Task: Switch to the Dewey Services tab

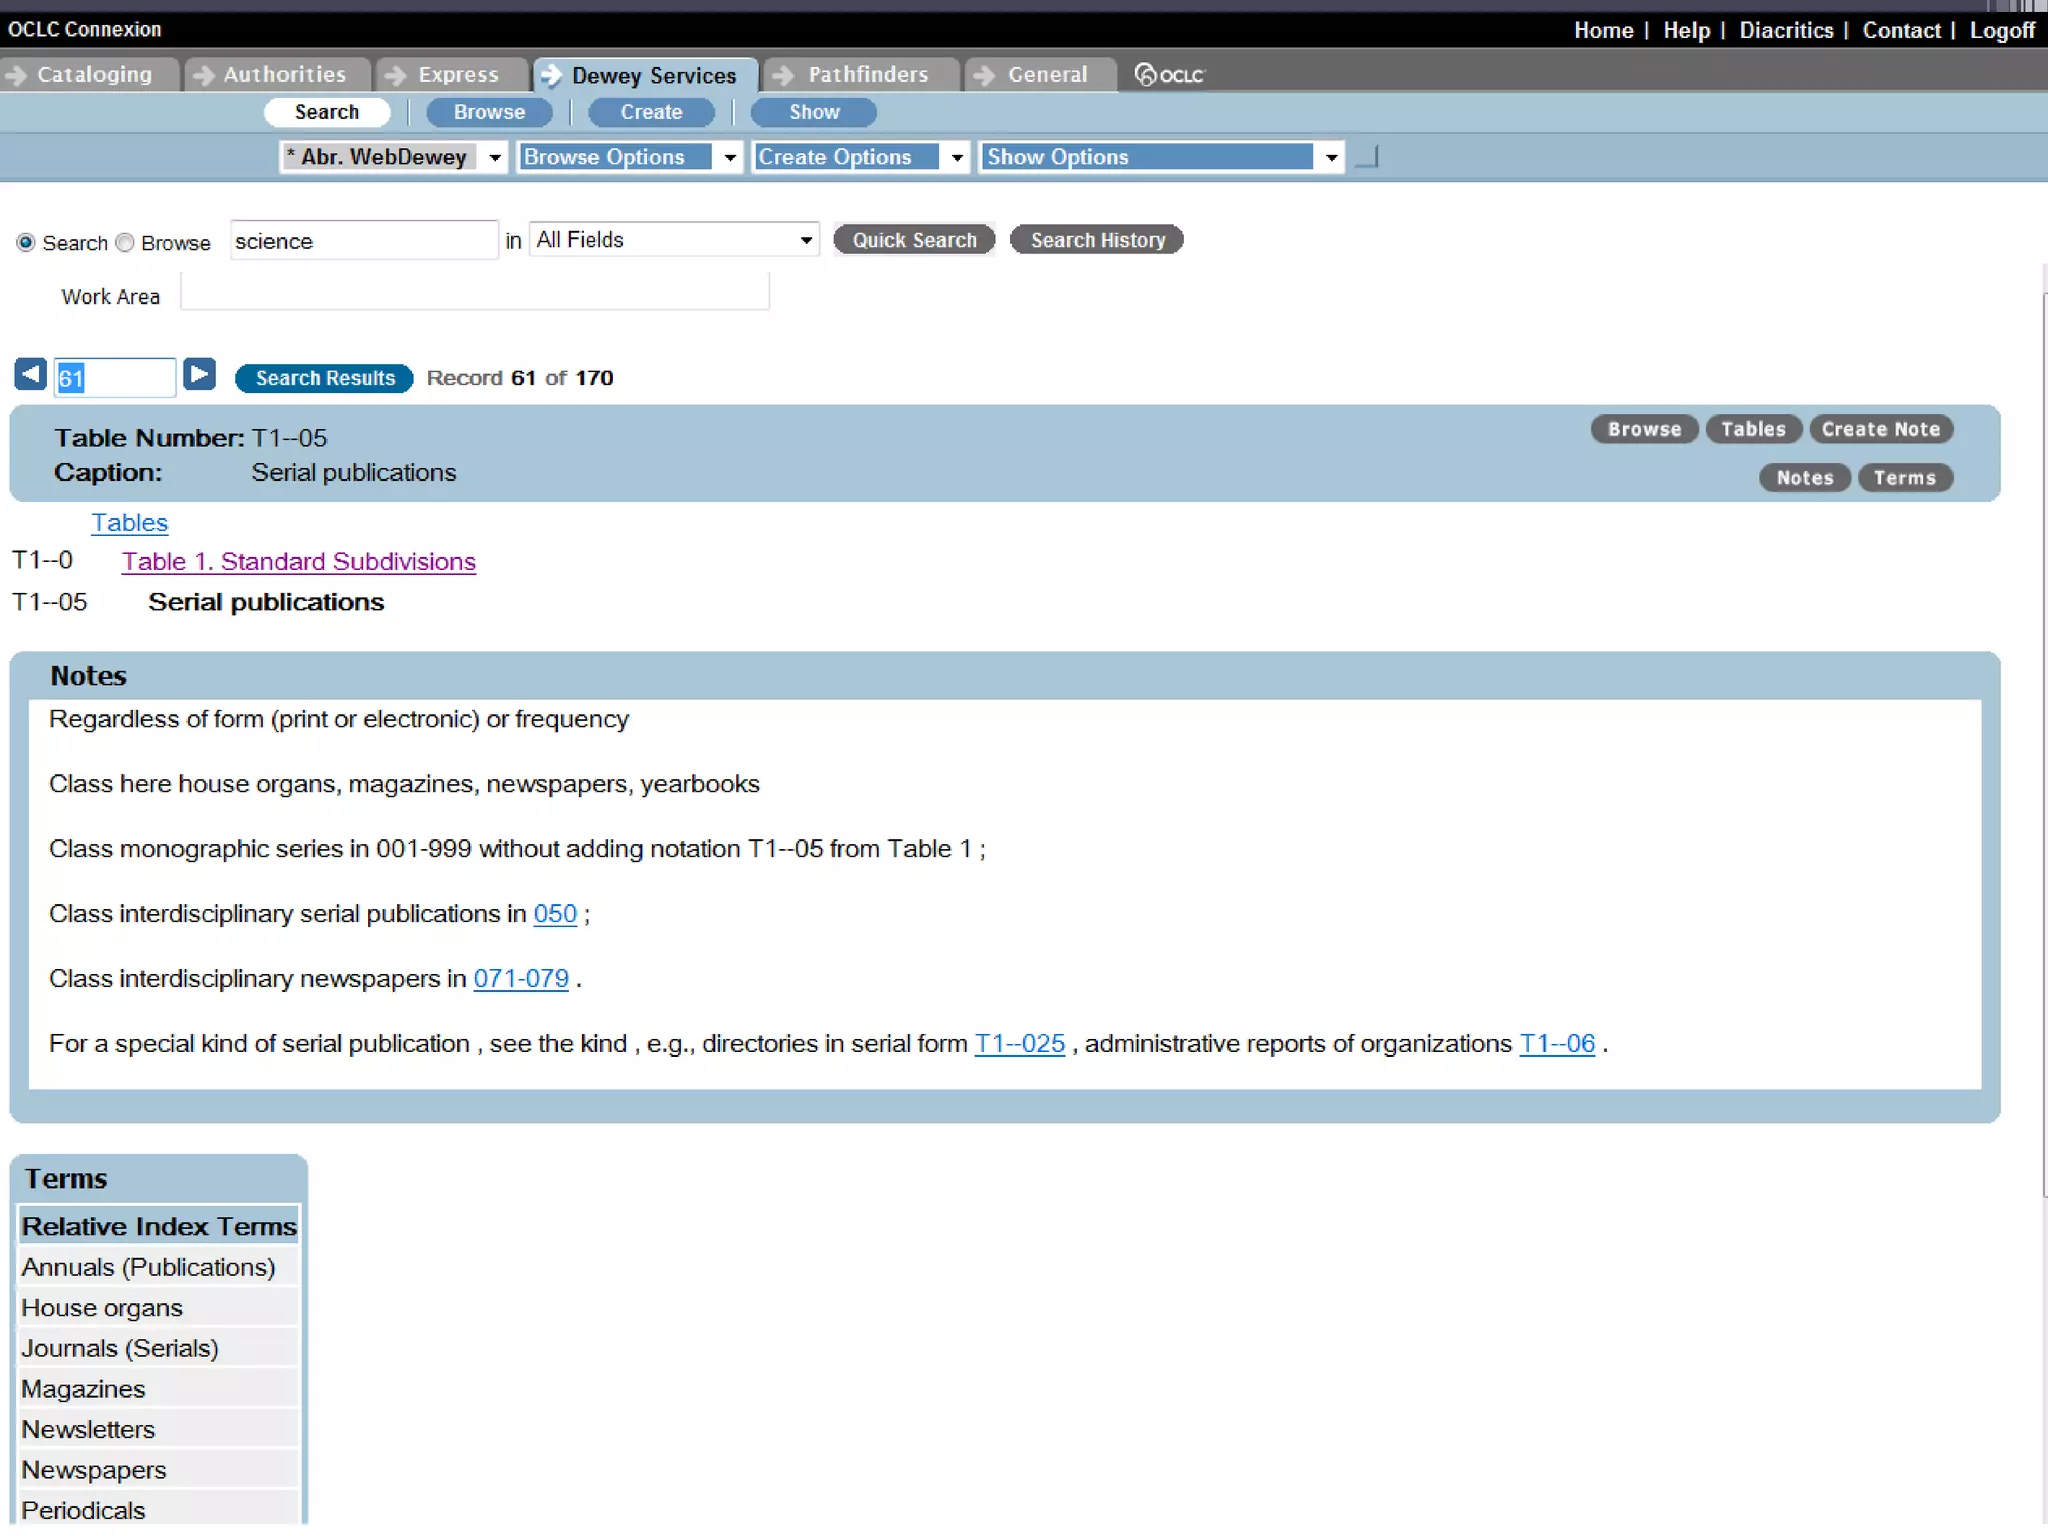Action: click(x=652, y=76)
